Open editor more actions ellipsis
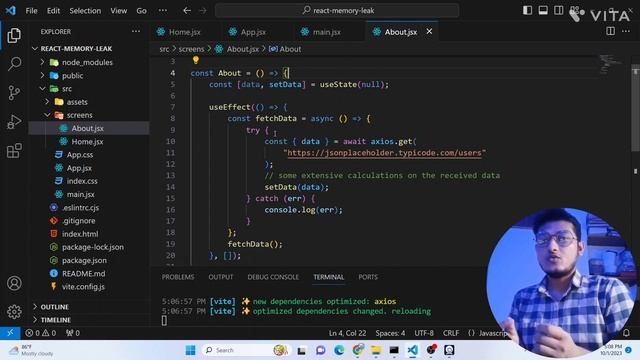This screenshot has height=360, width=640. 626,31
